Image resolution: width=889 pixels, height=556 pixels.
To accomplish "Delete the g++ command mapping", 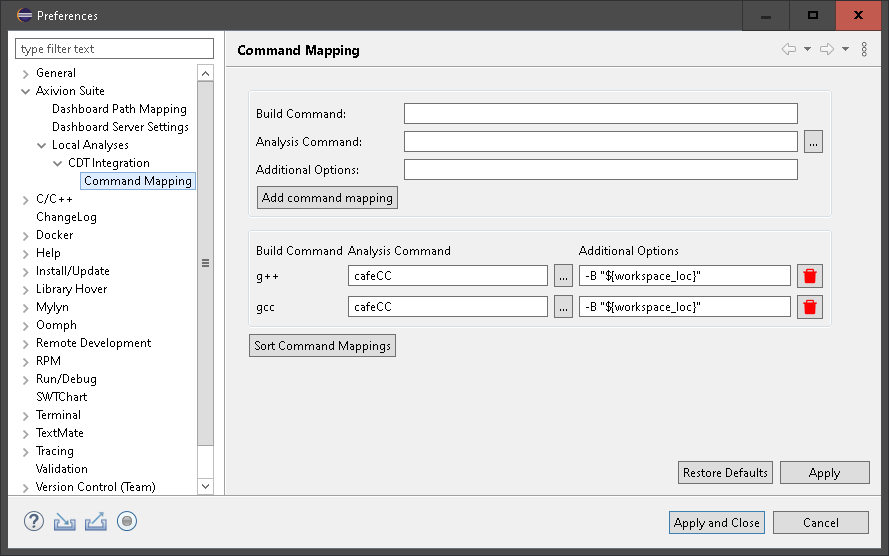I will click(810, 276).
